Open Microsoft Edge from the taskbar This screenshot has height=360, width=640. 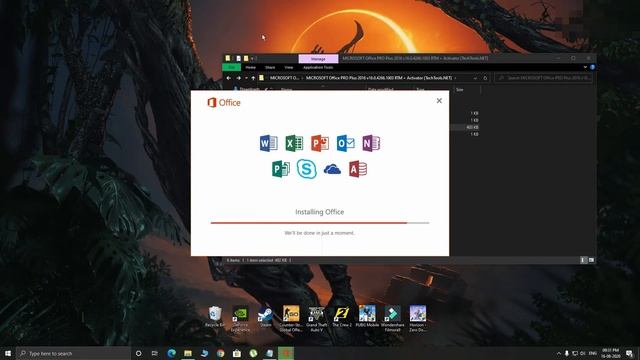pos(171,353)
